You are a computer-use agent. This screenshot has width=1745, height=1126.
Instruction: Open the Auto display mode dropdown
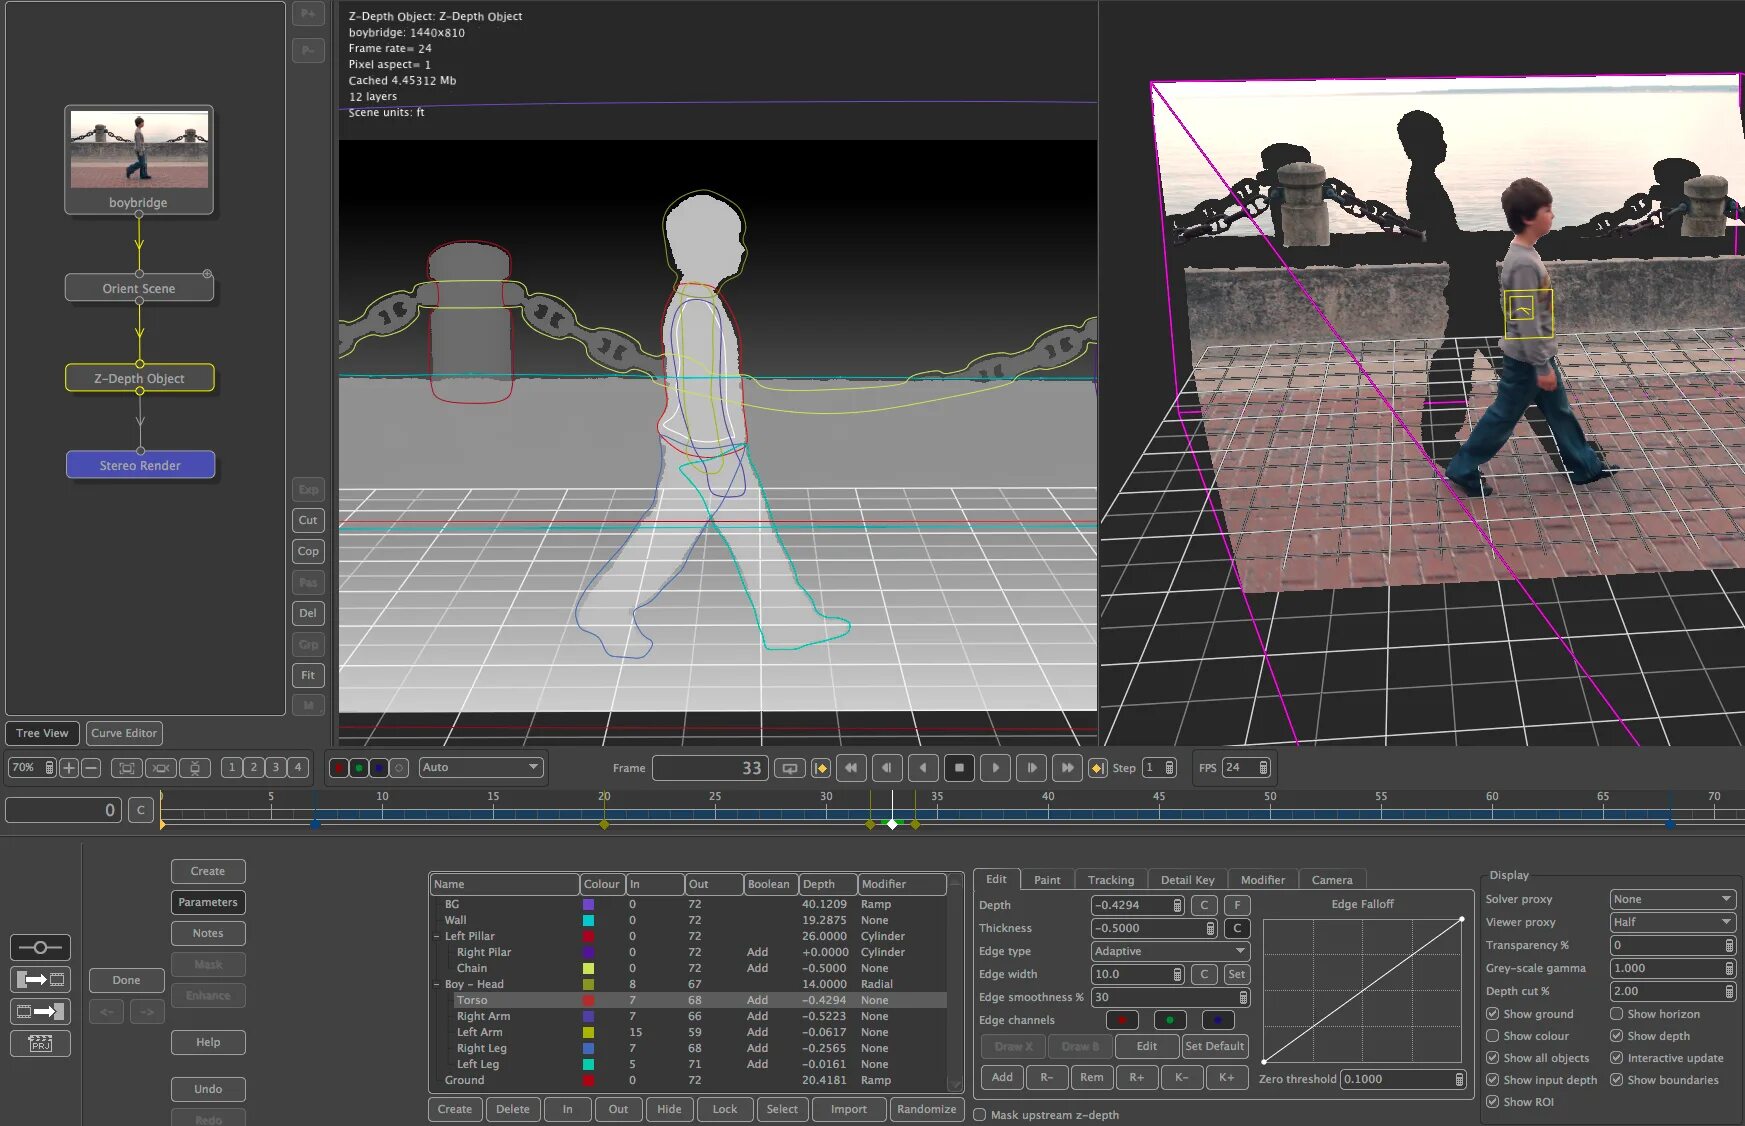[480, 767]
